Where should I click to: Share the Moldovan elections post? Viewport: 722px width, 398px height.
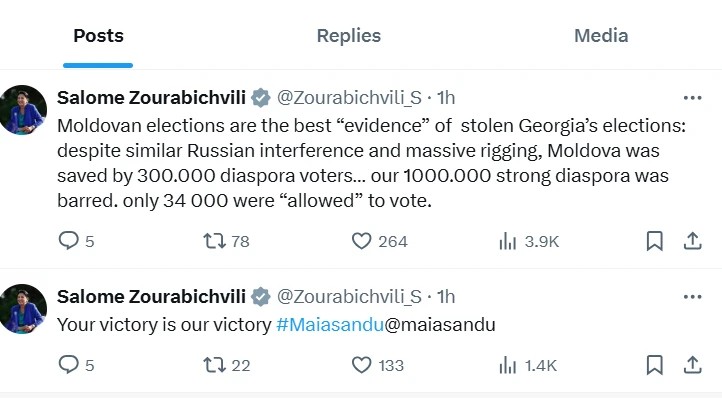(693, 241)
